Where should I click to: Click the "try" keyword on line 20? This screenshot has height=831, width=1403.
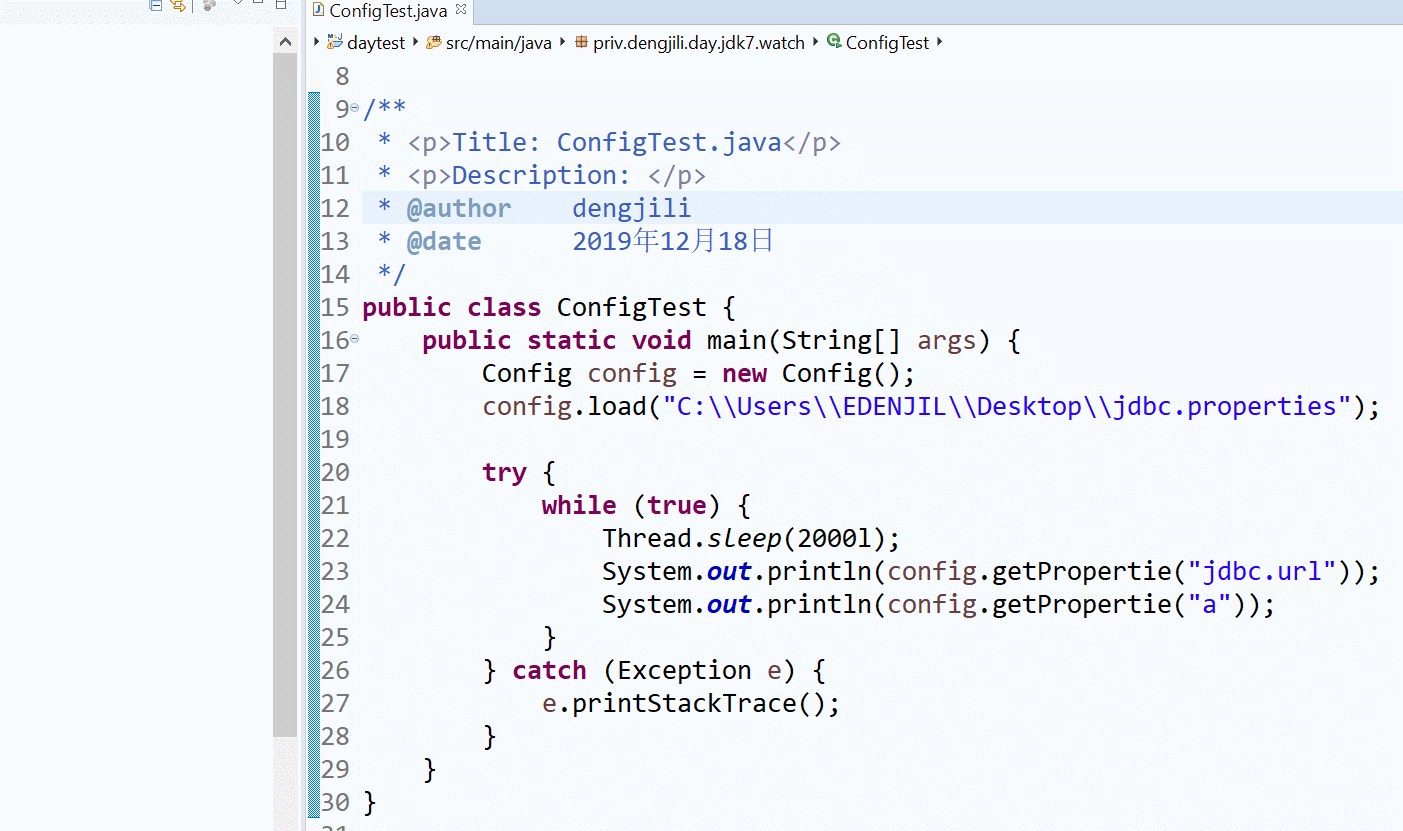click(504, 472)
